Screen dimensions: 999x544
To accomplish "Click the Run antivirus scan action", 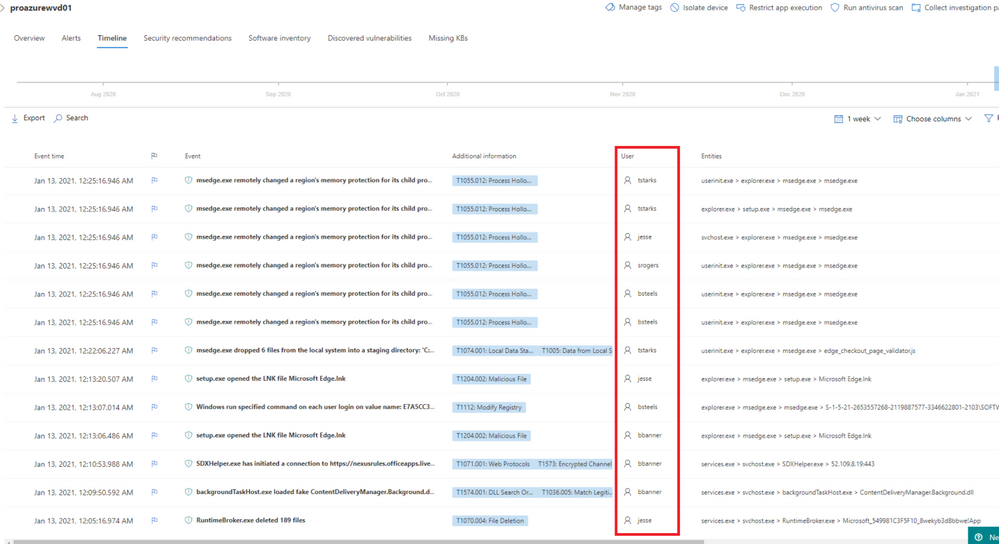I will 866,8.
